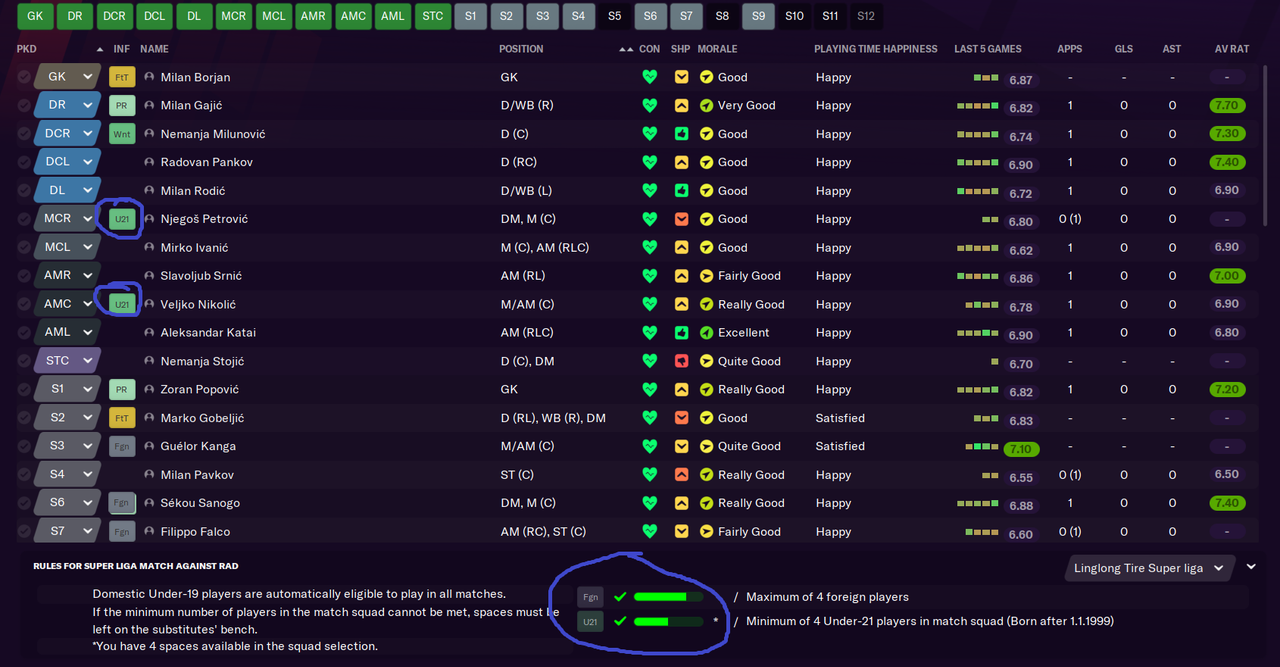Click the condition heart for Milan Rodić
This screenshot has height=667, width=1280.
(x=650, y=190)
